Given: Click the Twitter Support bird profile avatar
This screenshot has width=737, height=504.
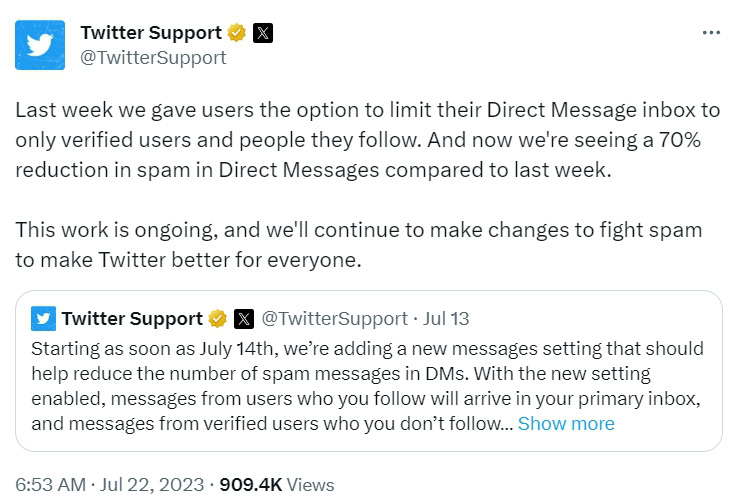Looking at the screenshot, I should 41,44.
